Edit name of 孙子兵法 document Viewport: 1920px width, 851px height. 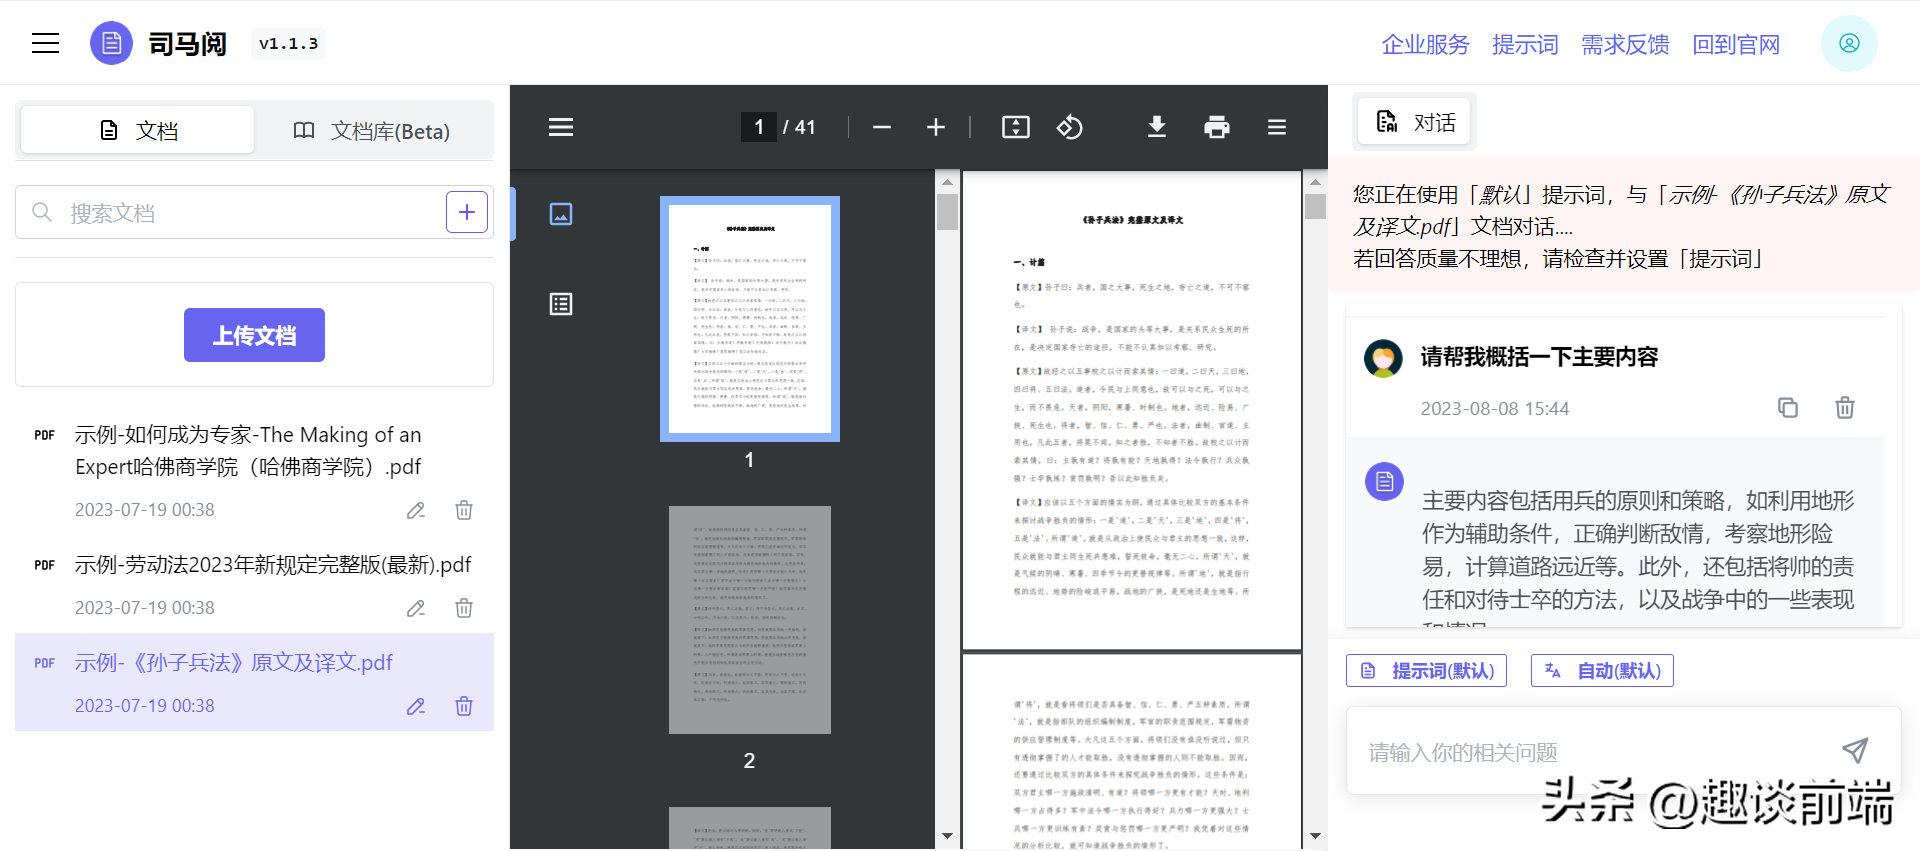click(x=416, y=706)
